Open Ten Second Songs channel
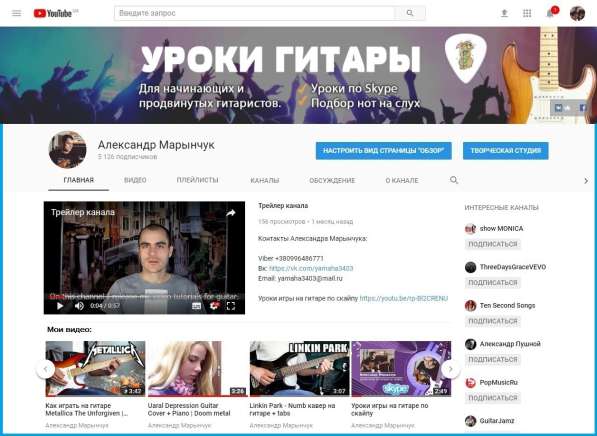The height and width of the screenshot is (436, 597). [508, 305]
